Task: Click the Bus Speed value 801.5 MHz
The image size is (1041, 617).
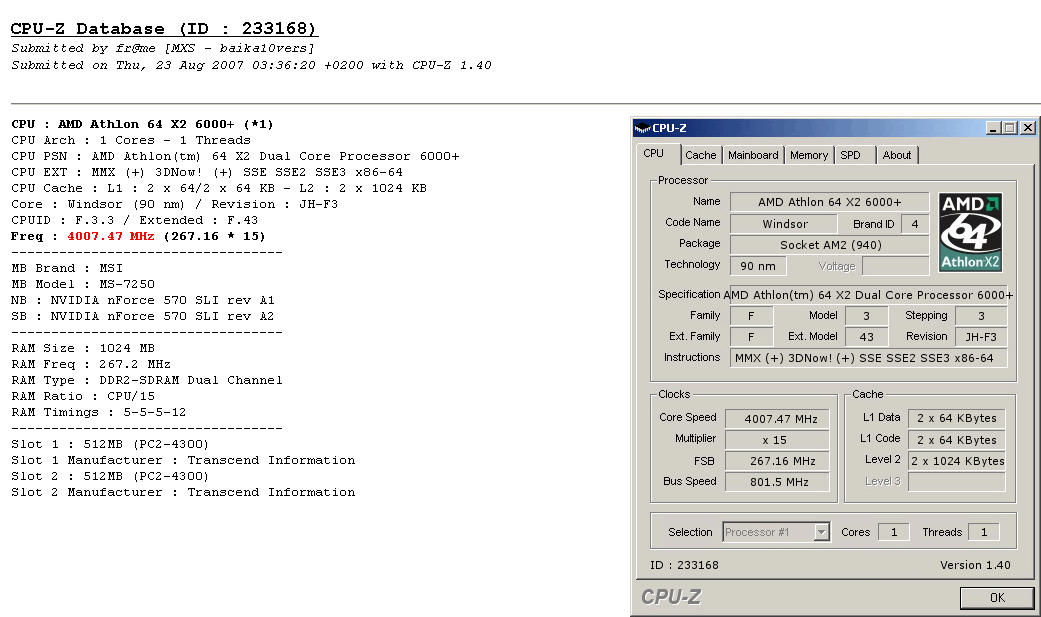Action: pyautogui.click(x=777, y=482)
